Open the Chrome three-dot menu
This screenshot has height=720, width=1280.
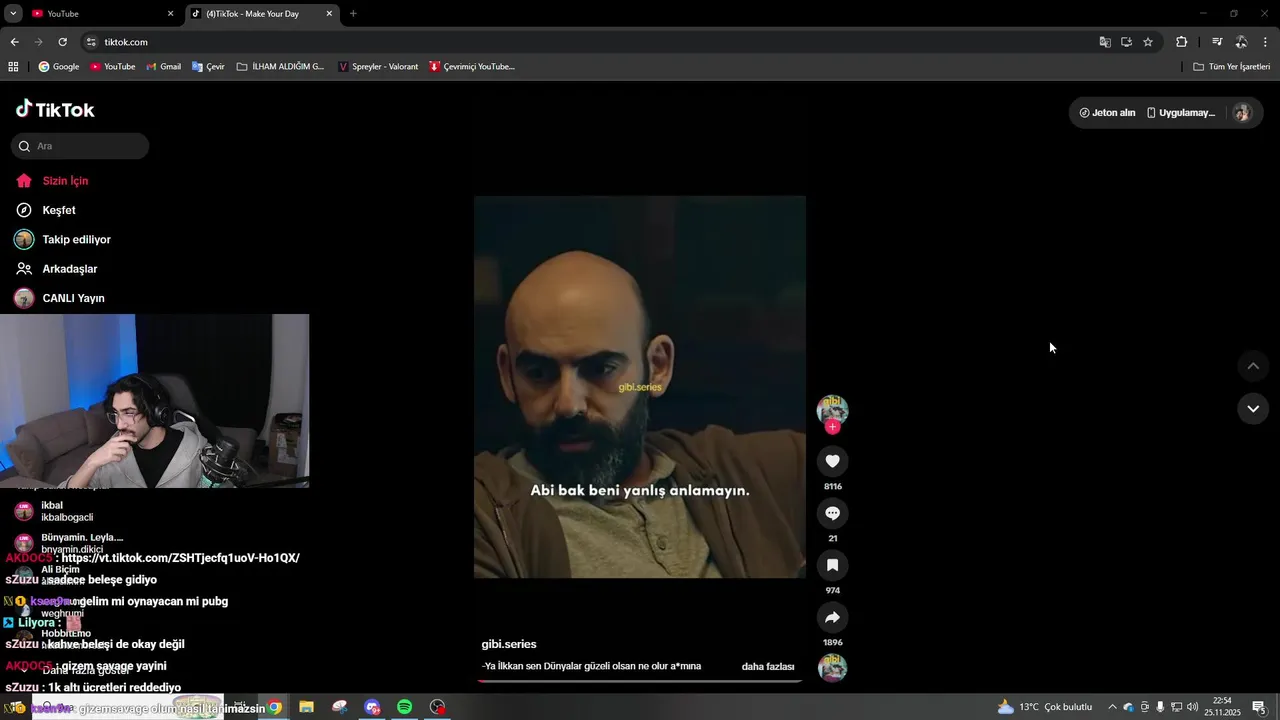tap(1266, 42)
